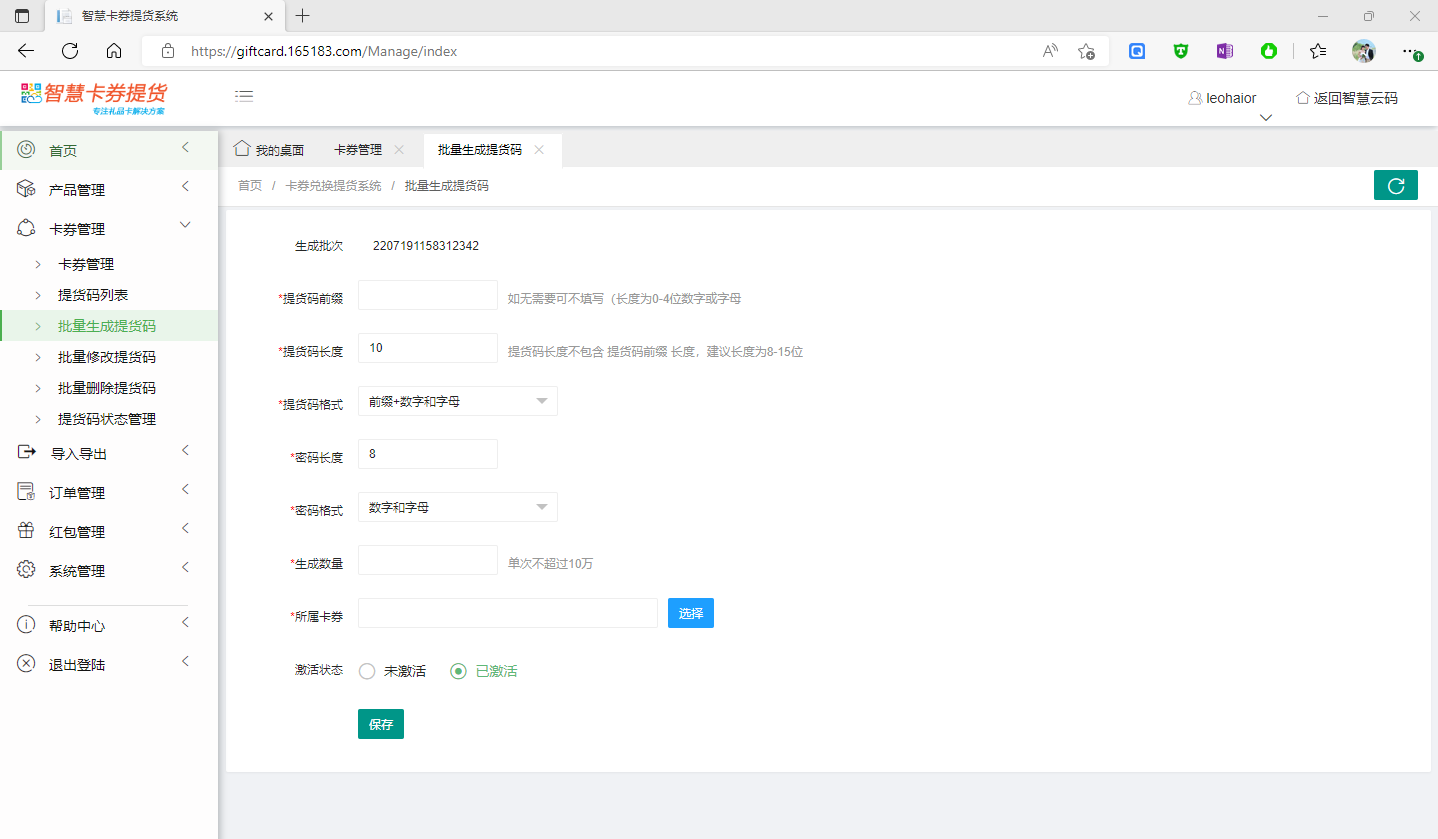Open the 提货码格式 dropdown
This screenshot has height=839, width=1438.
coord(457,401)
